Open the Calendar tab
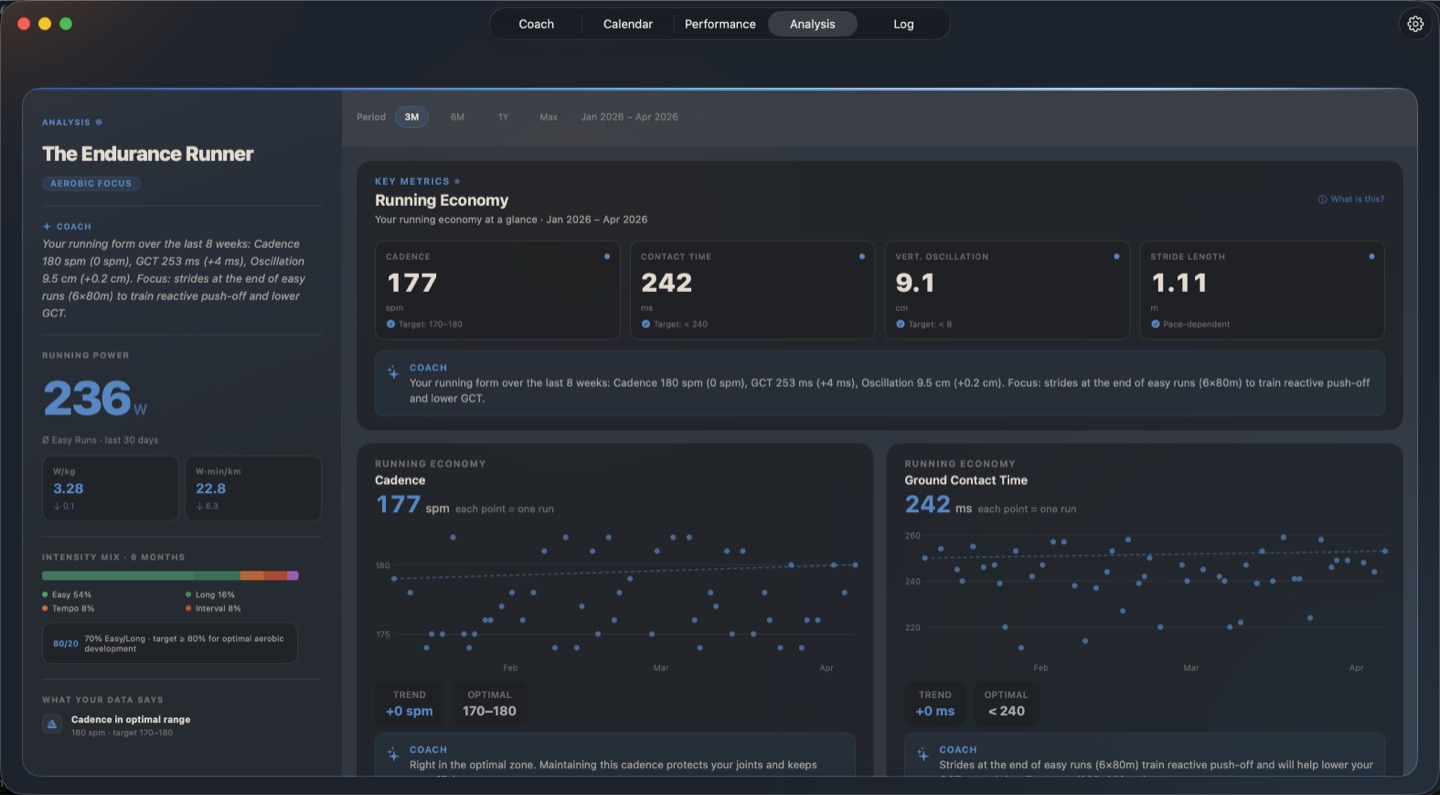The width and height of the screenshot is (1440, 795). (626, 23)
